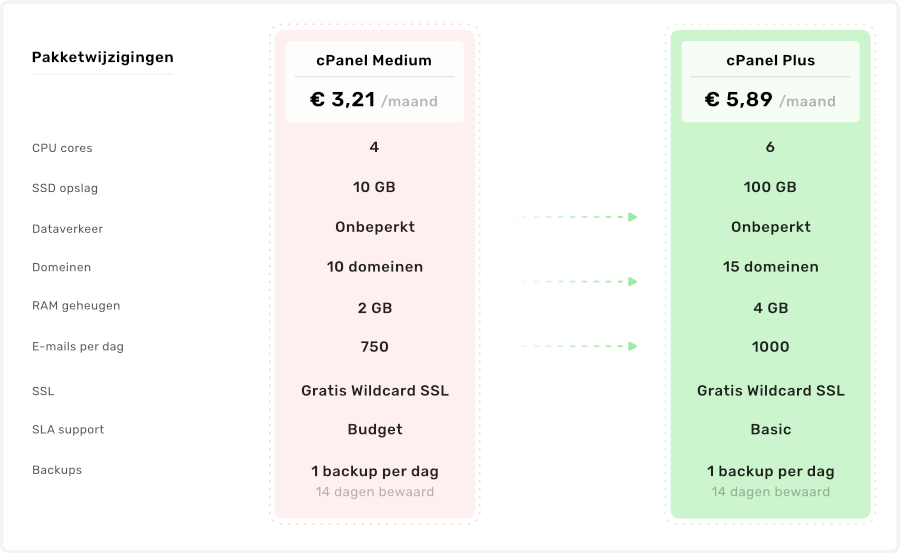
Task: Select the cPanel Medium package title
Action: [x=374, y=60]
